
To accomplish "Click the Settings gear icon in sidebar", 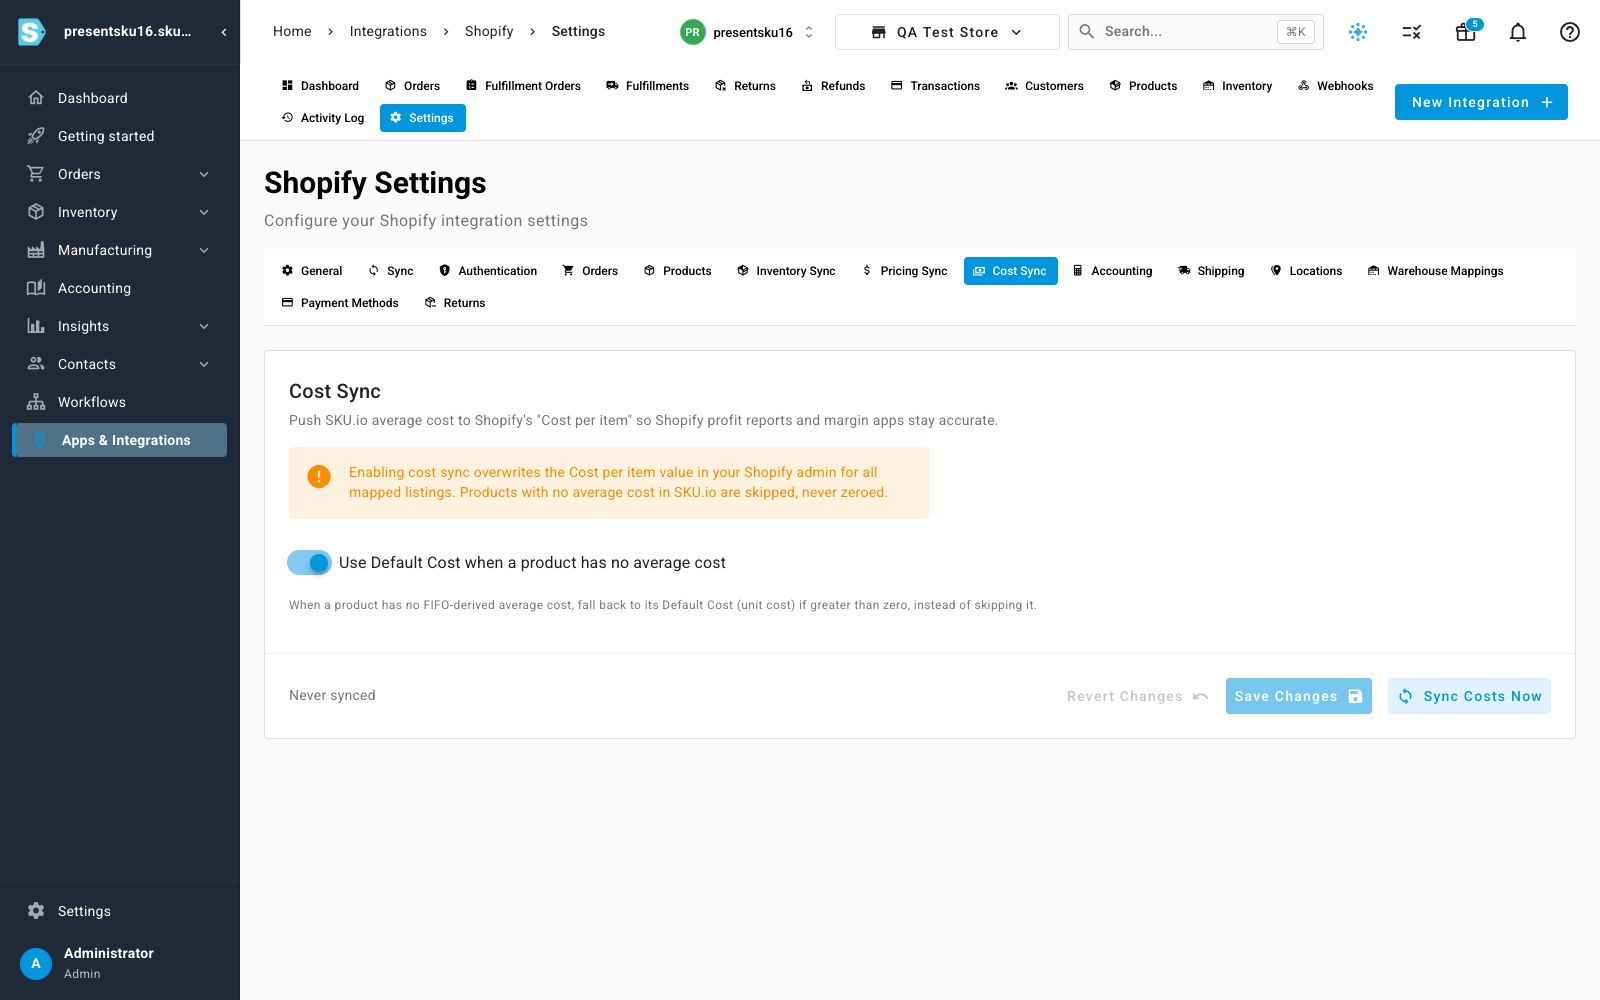I will pos(36,911).
